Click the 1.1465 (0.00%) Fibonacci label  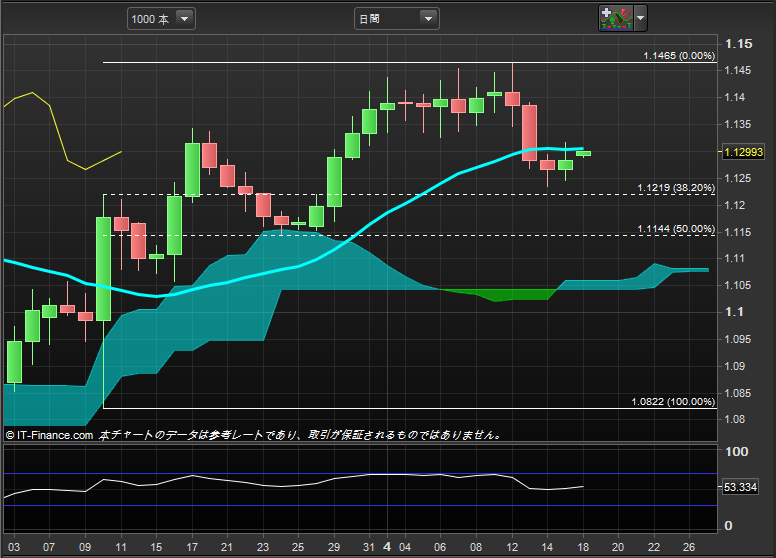pyautogui.click(x=679, y=56)
